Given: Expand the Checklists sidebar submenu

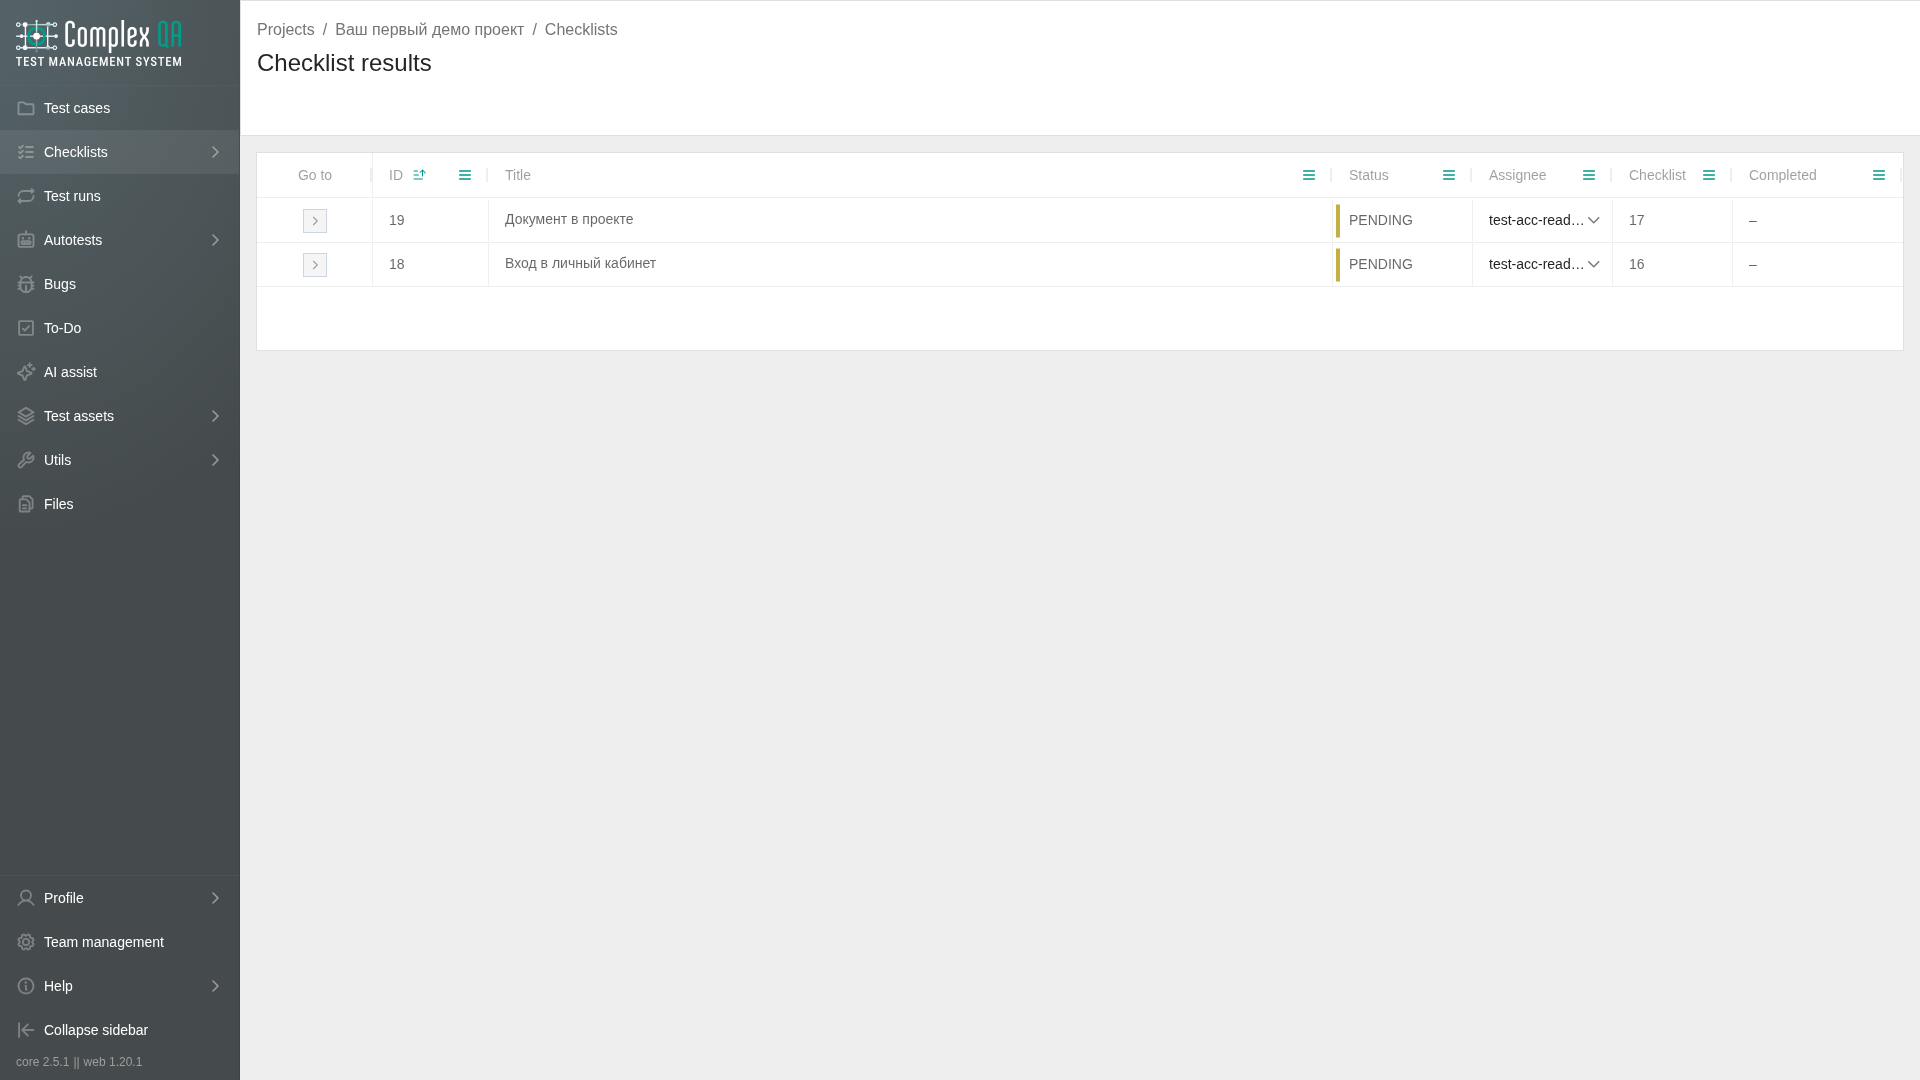Looking at the screenshot, I should point(215,152).
